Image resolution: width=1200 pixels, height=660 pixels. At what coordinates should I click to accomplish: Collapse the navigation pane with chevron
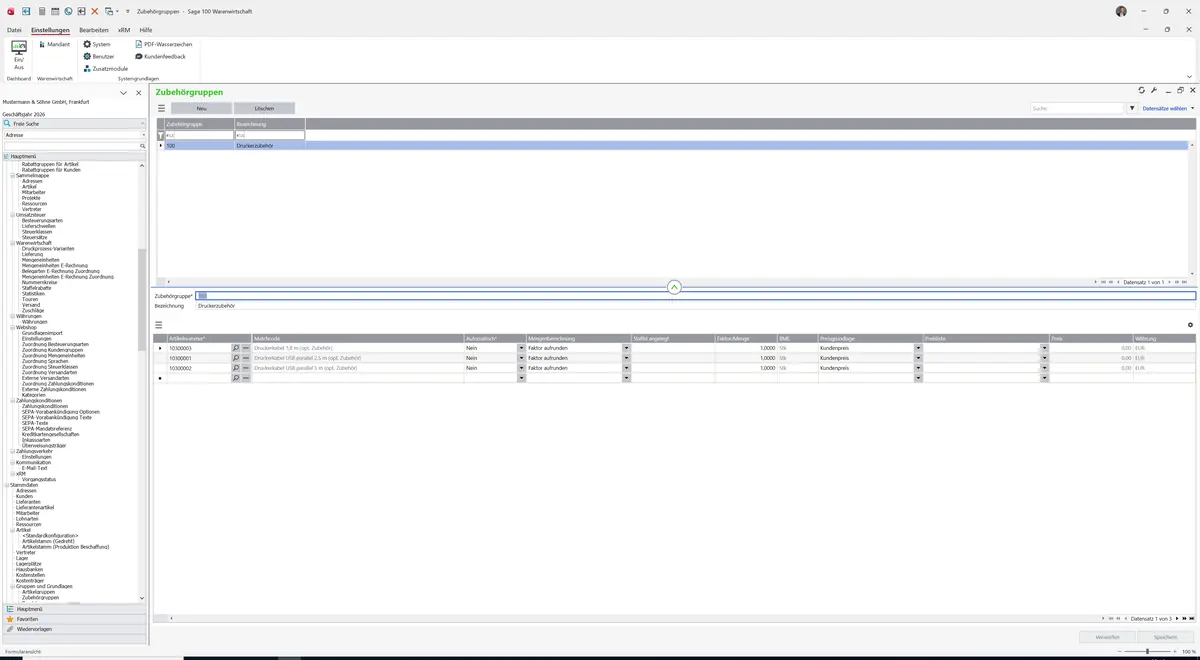tap(124, 93)
